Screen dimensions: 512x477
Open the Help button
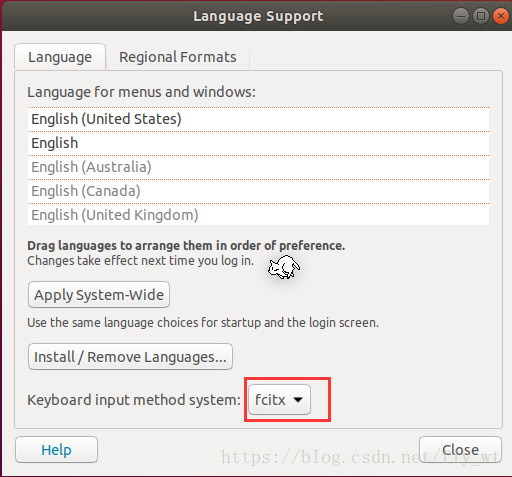[56, 450]
